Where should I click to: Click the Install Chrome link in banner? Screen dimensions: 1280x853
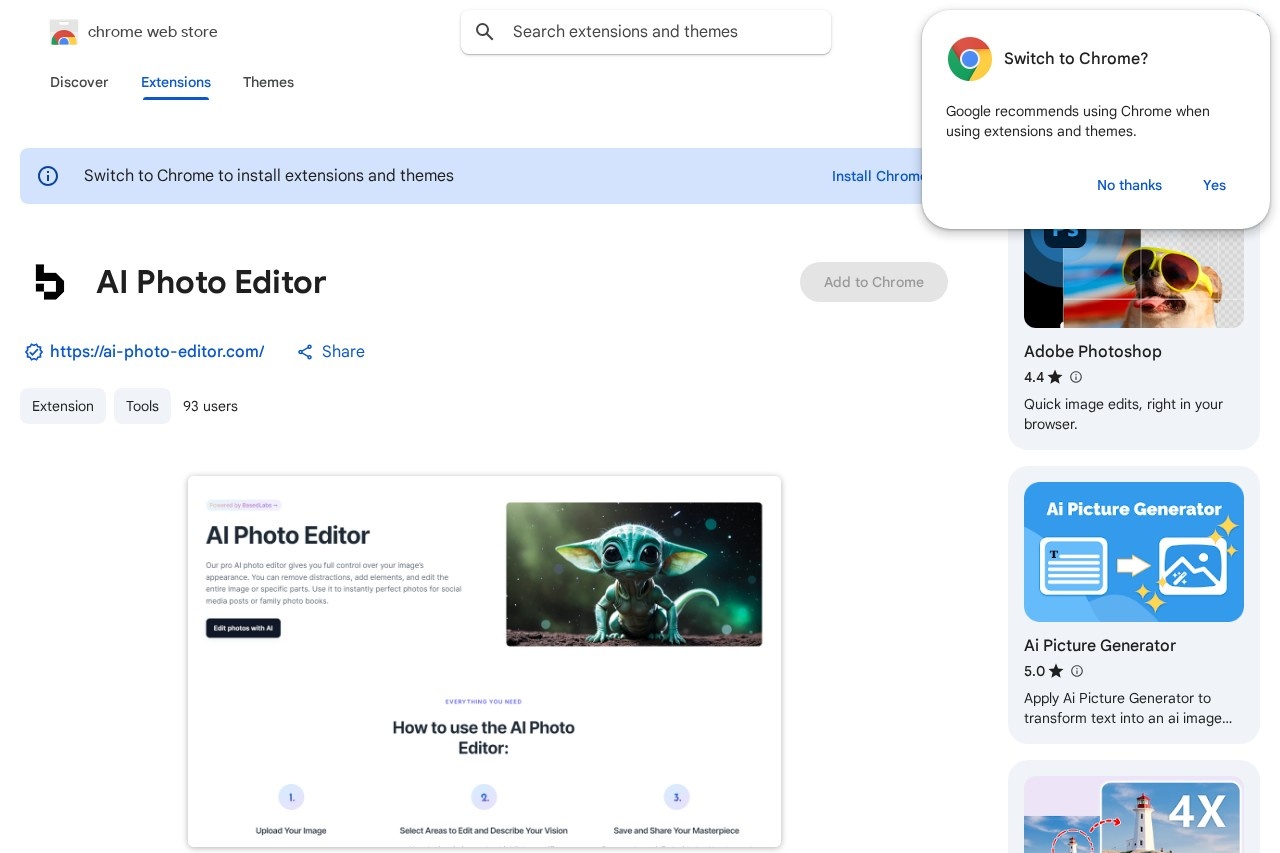coord(876,176)
